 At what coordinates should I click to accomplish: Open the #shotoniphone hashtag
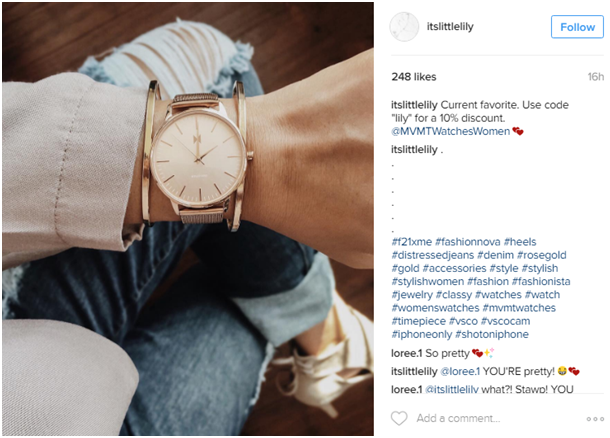click(492, 334)
